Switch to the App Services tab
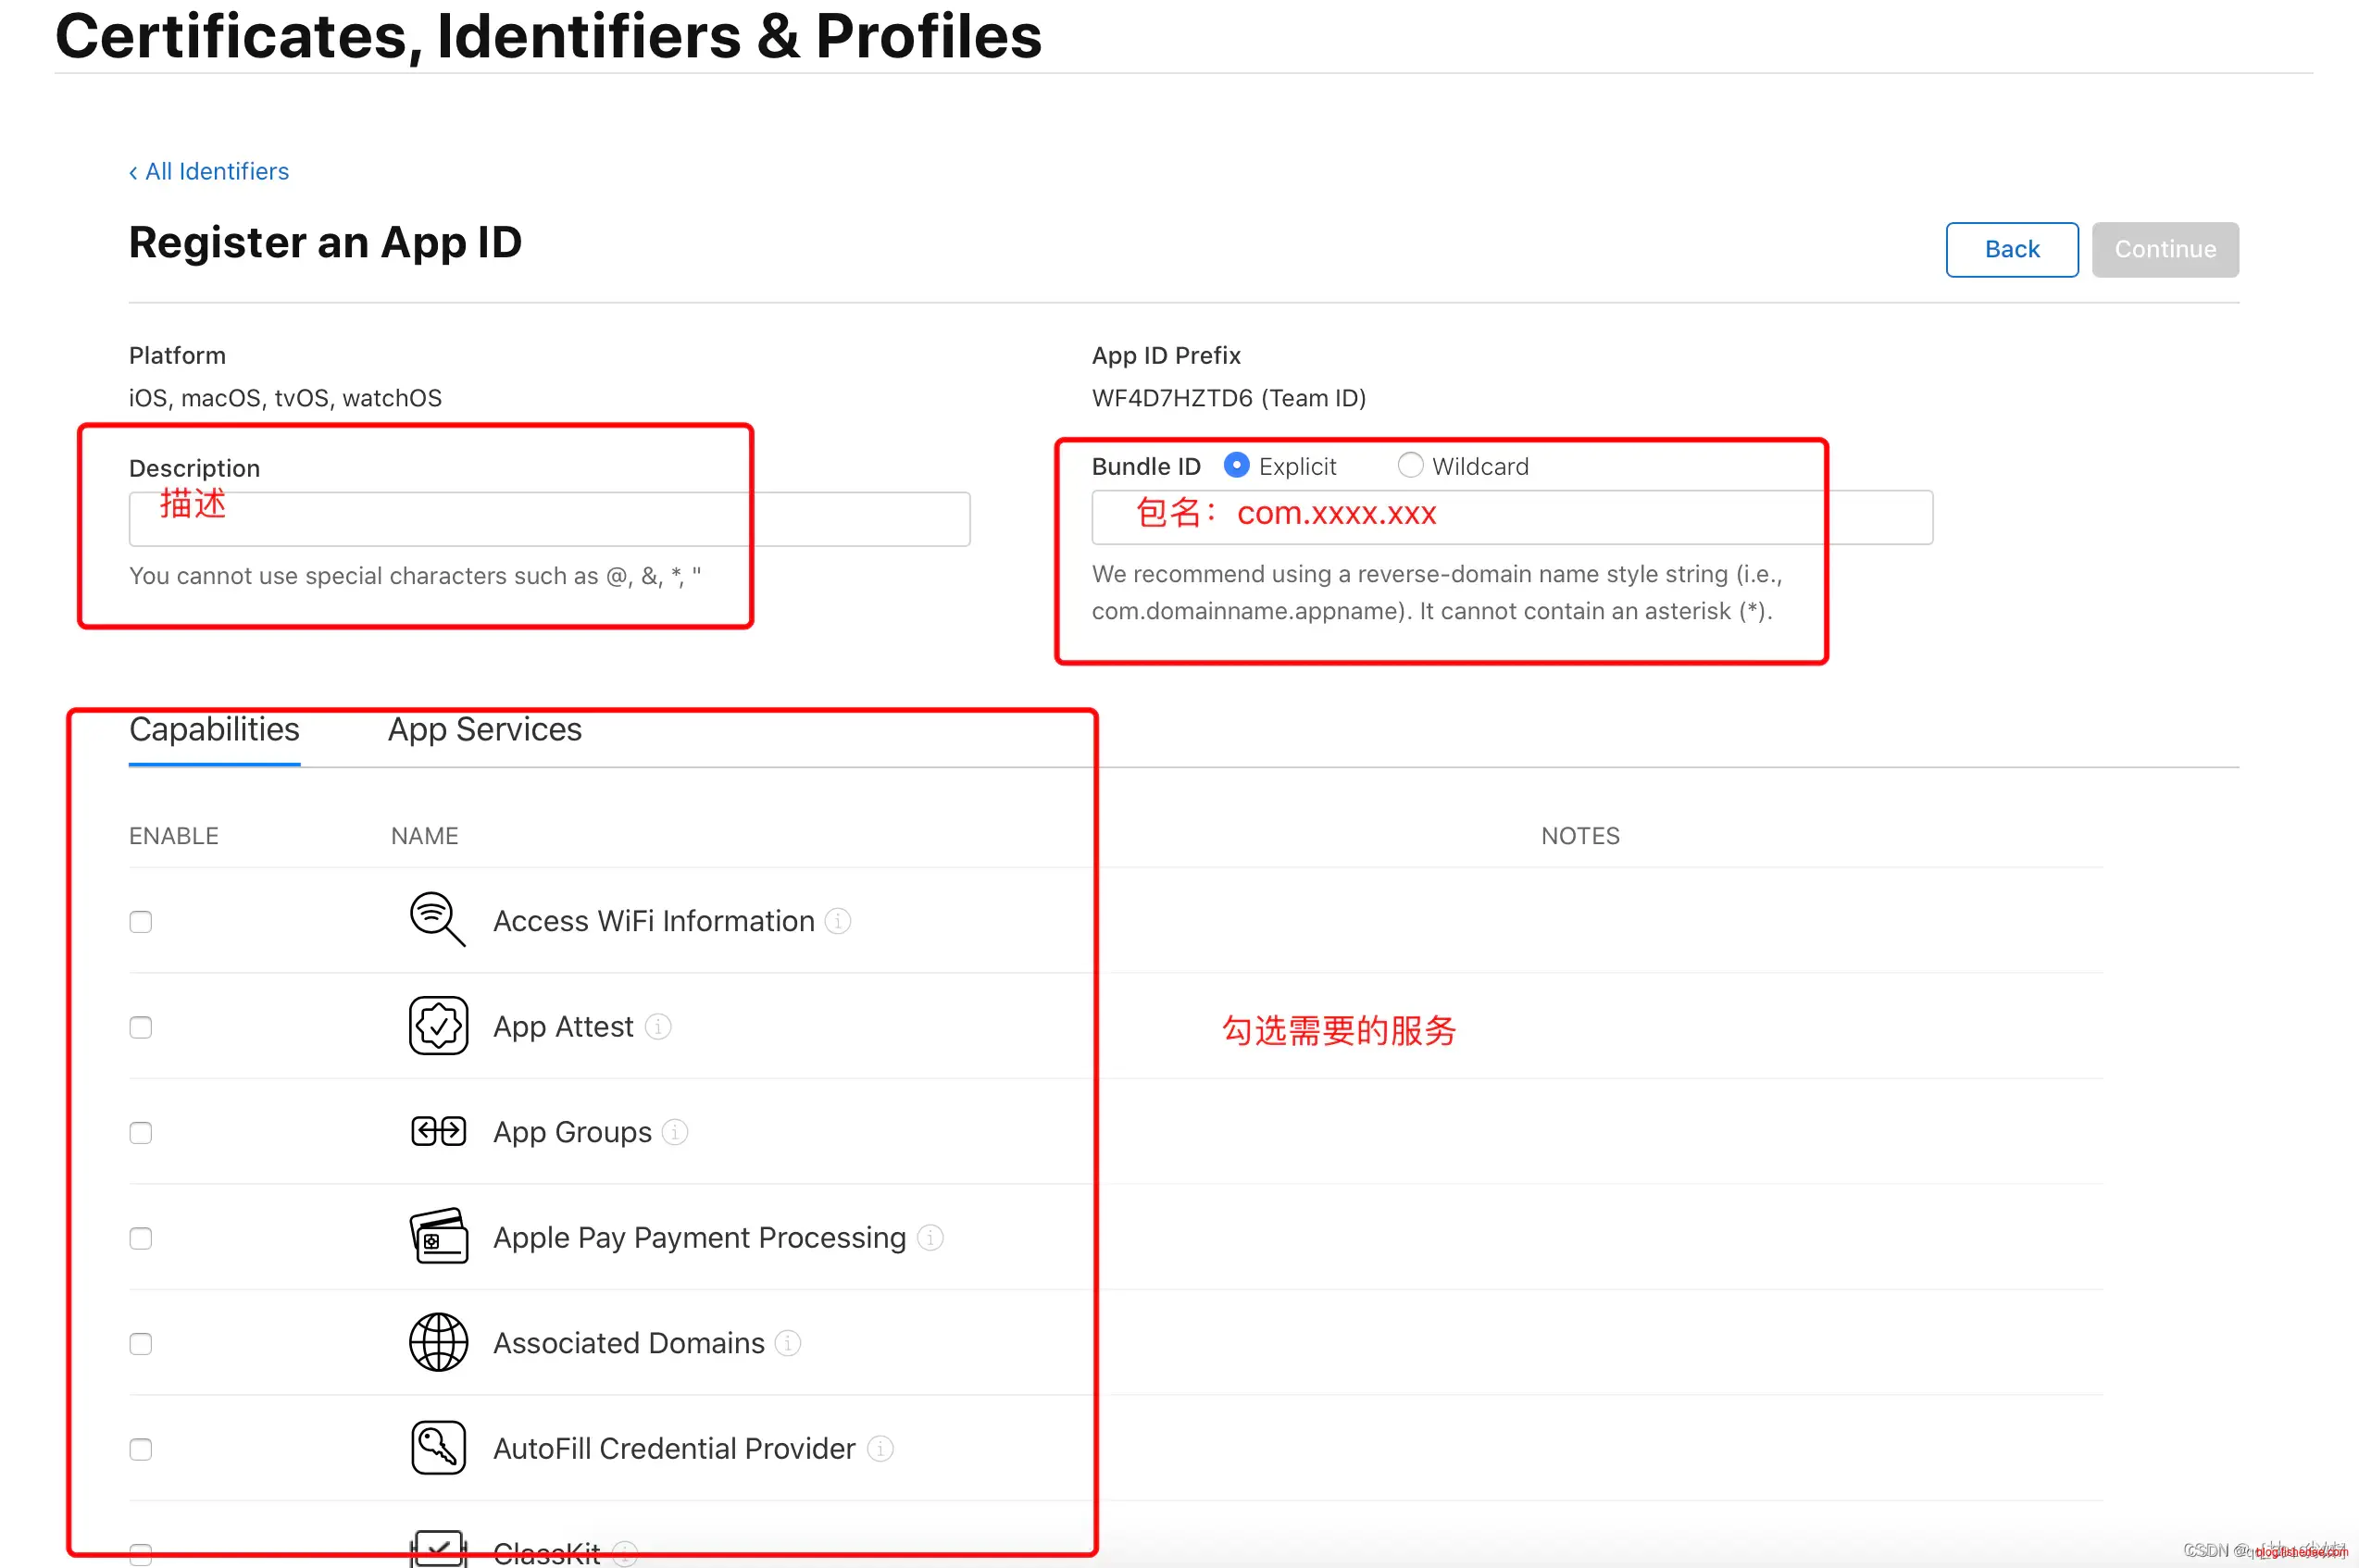Viewport: 2359px width, 1568px height. tap(484, 730)
